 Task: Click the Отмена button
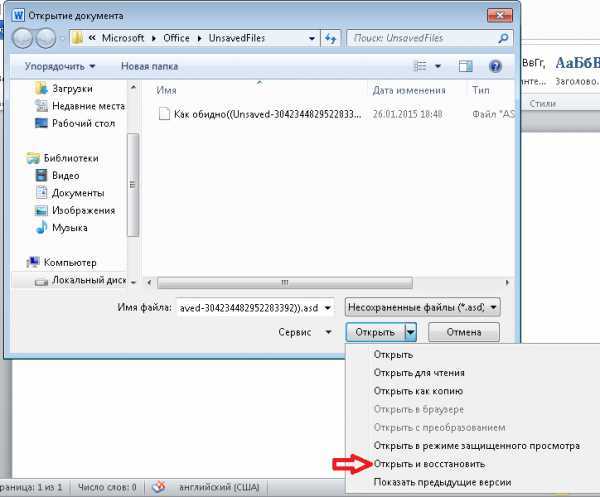464,332
